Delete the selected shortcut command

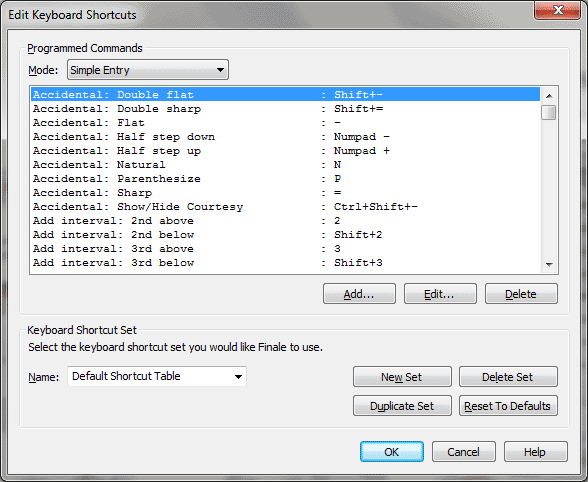click(x=521, y=294)
